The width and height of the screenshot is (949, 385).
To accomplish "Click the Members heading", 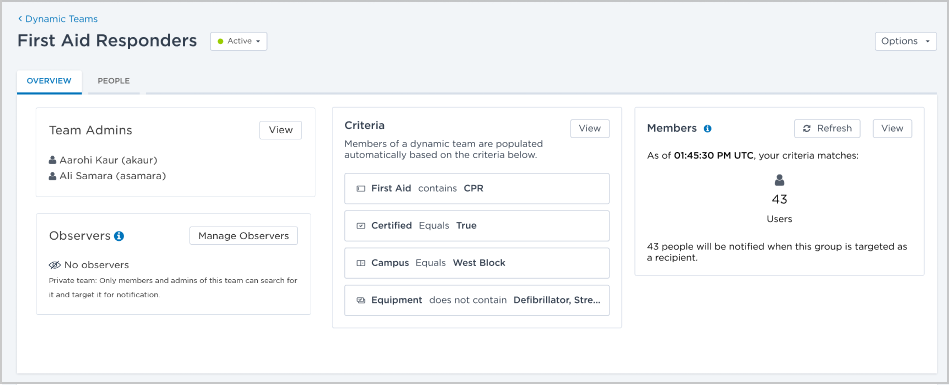I will tap(672, 128).
